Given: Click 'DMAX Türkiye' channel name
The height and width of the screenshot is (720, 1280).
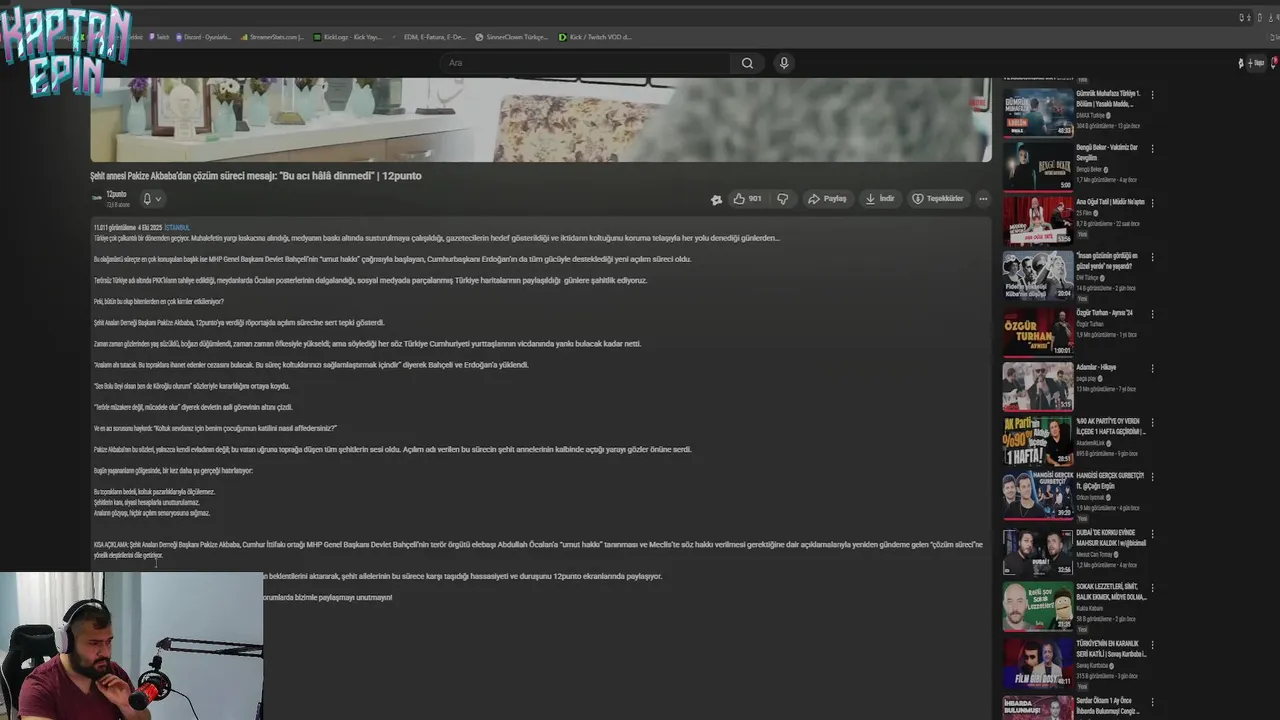Looking at the screenshot, I should point(1090,115).
